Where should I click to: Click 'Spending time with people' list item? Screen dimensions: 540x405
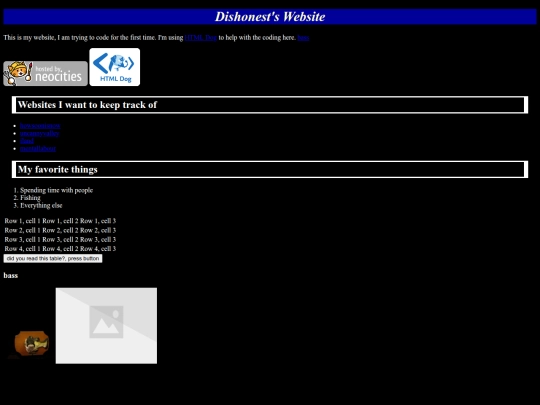(x=56, y=190)
